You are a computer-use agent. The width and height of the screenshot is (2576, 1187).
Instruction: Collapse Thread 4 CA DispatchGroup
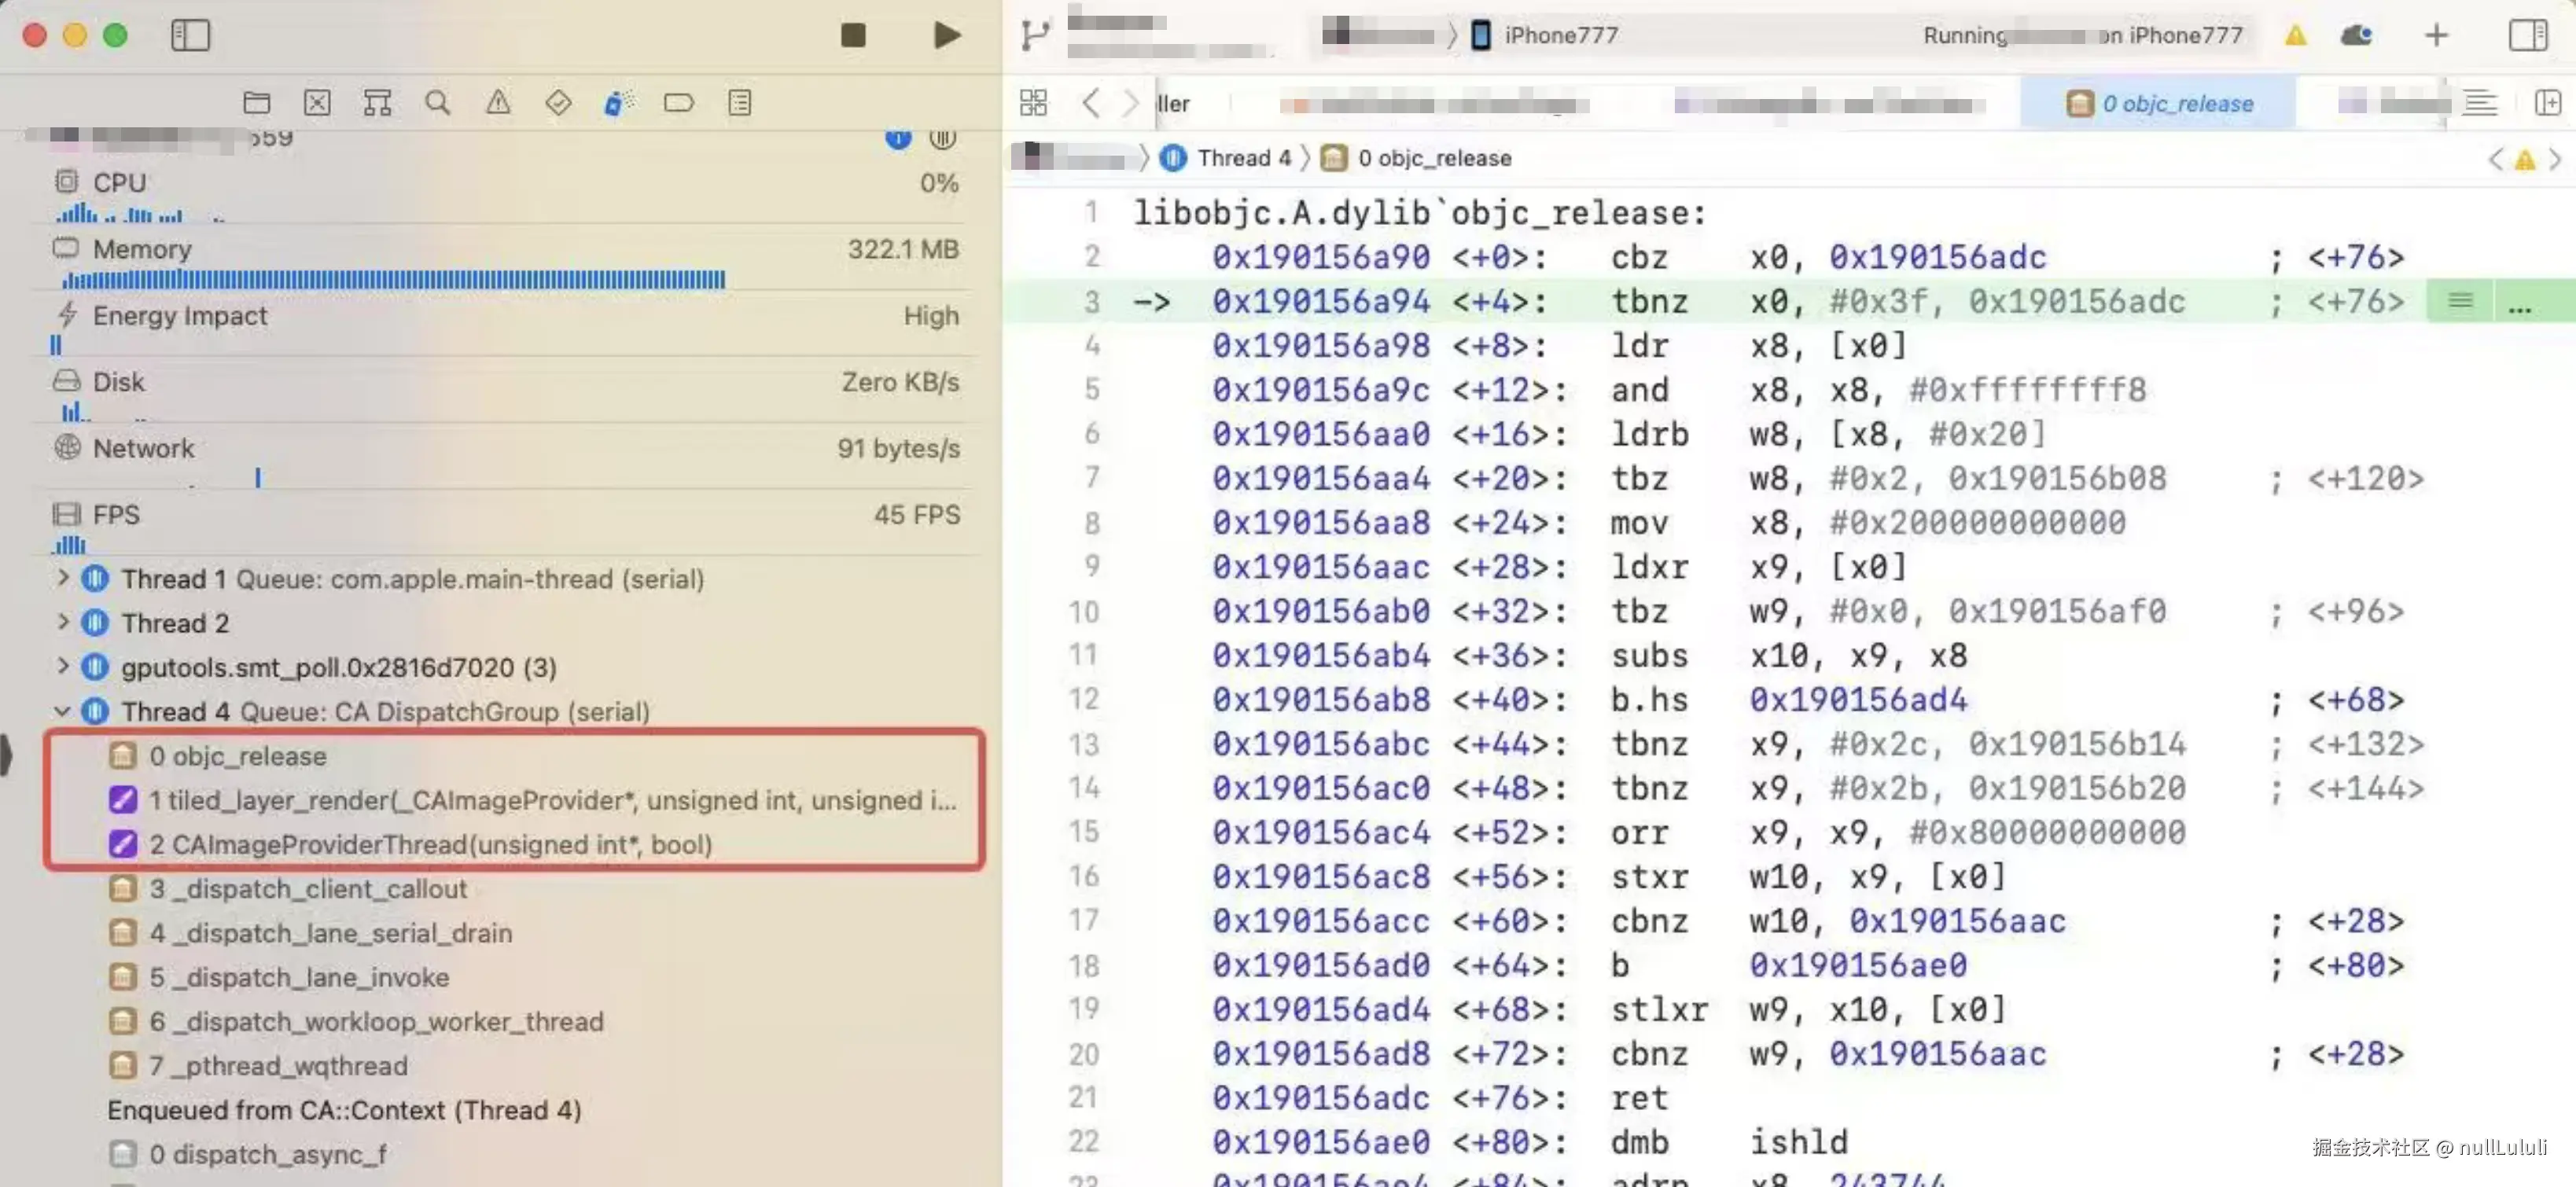63,711
